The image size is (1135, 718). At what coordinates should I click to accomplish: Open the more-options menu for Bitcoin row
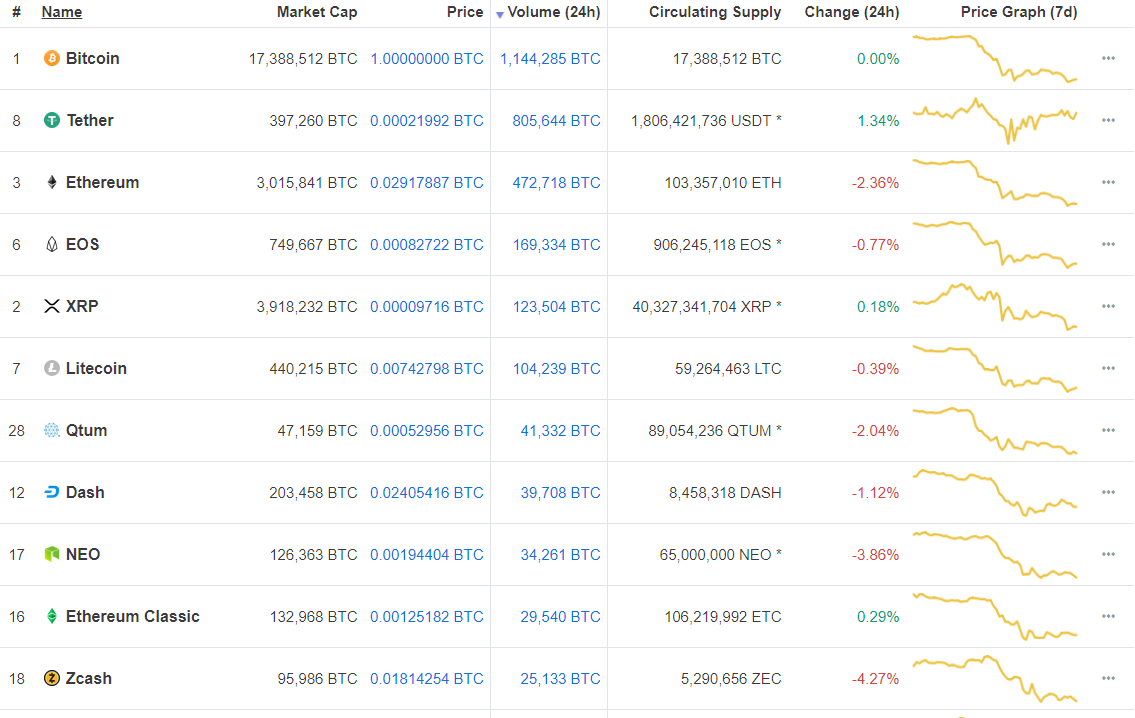pyautogui.click(x=1108, y=59)
